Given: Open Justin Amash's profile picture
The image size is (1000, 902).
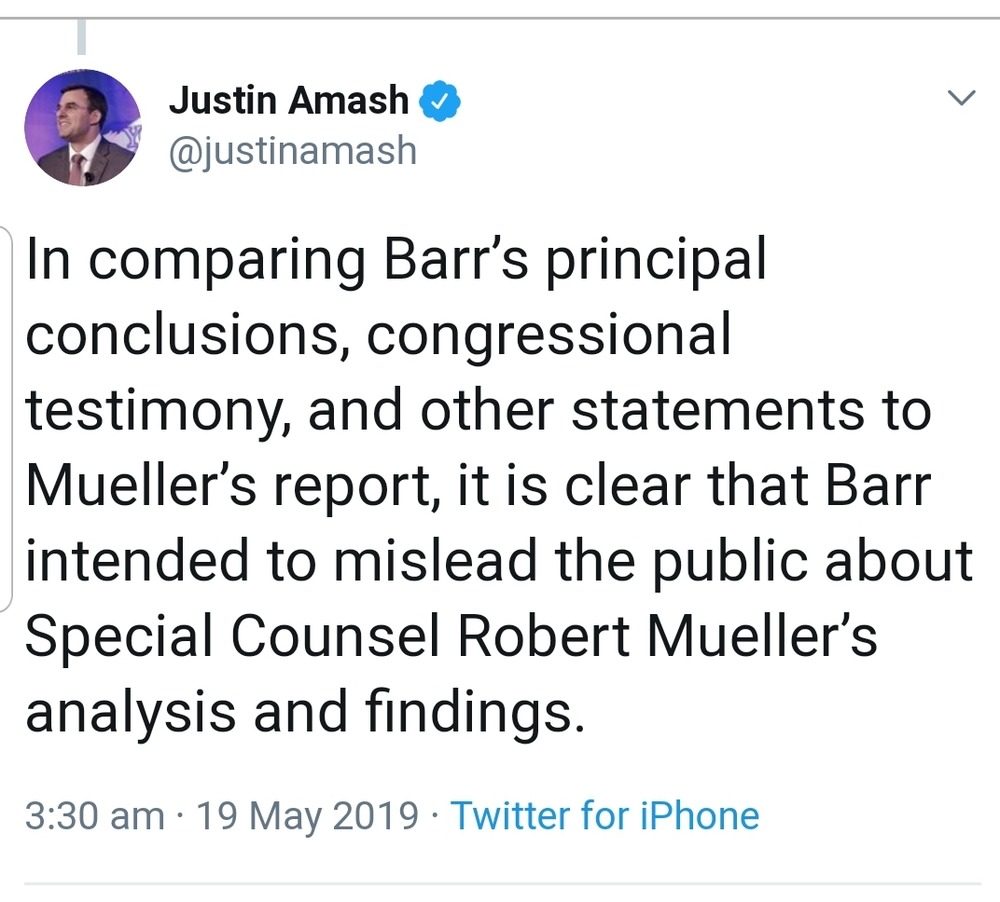Looking at the screenshot, I should coord(82,127).
